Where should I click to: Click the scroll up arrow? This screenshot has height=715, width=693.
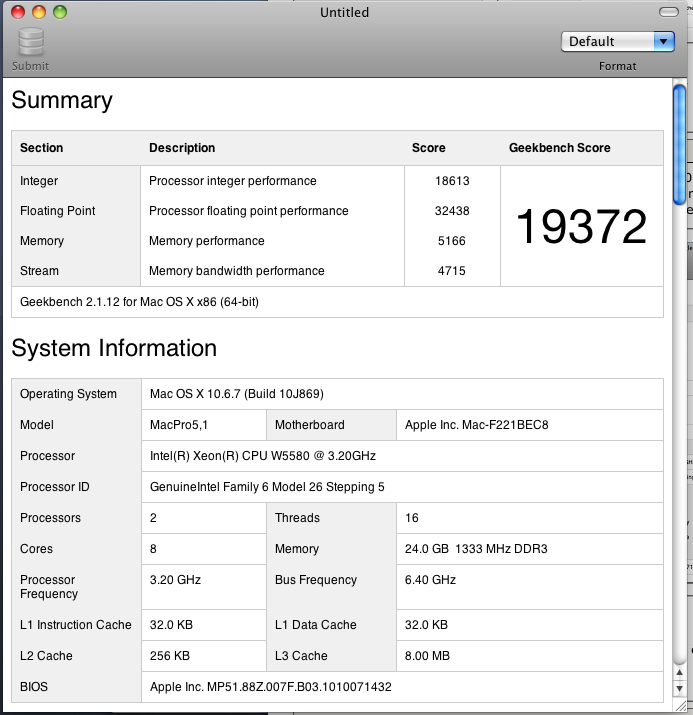click(679, 672)
